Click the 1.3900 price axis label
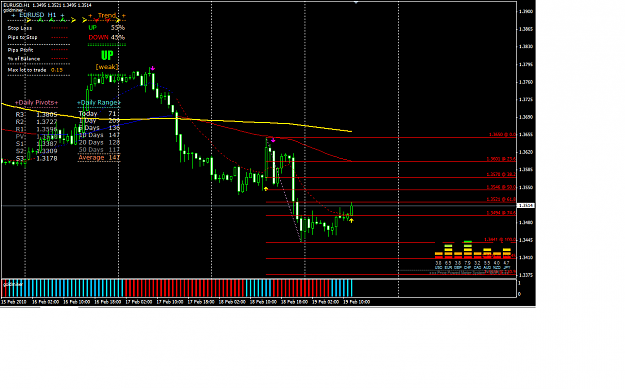Screen dimensions: 625x389 (526, 12)
